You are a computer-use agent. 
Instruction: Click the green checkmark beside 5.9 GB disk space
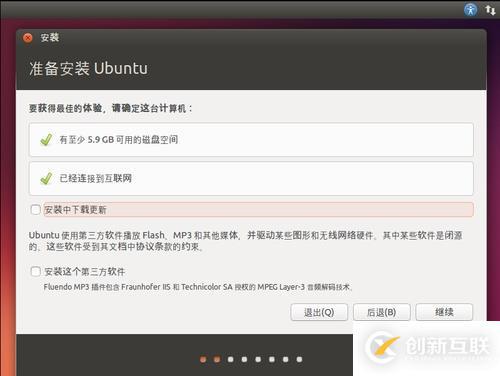pyautogui.click(x=46, y=140)
